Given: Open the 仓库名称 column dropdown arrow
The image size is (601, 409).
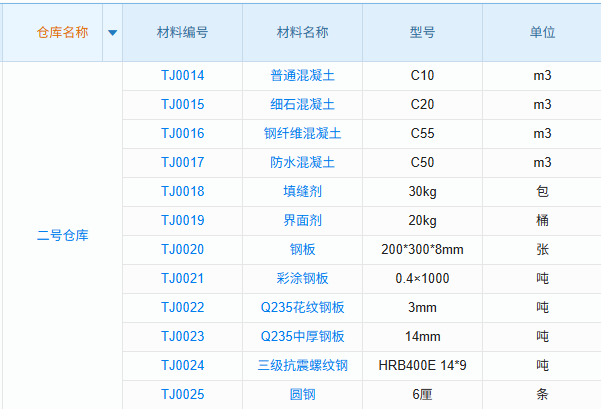Looking at the screenshot, I should (x=112, y=32).
